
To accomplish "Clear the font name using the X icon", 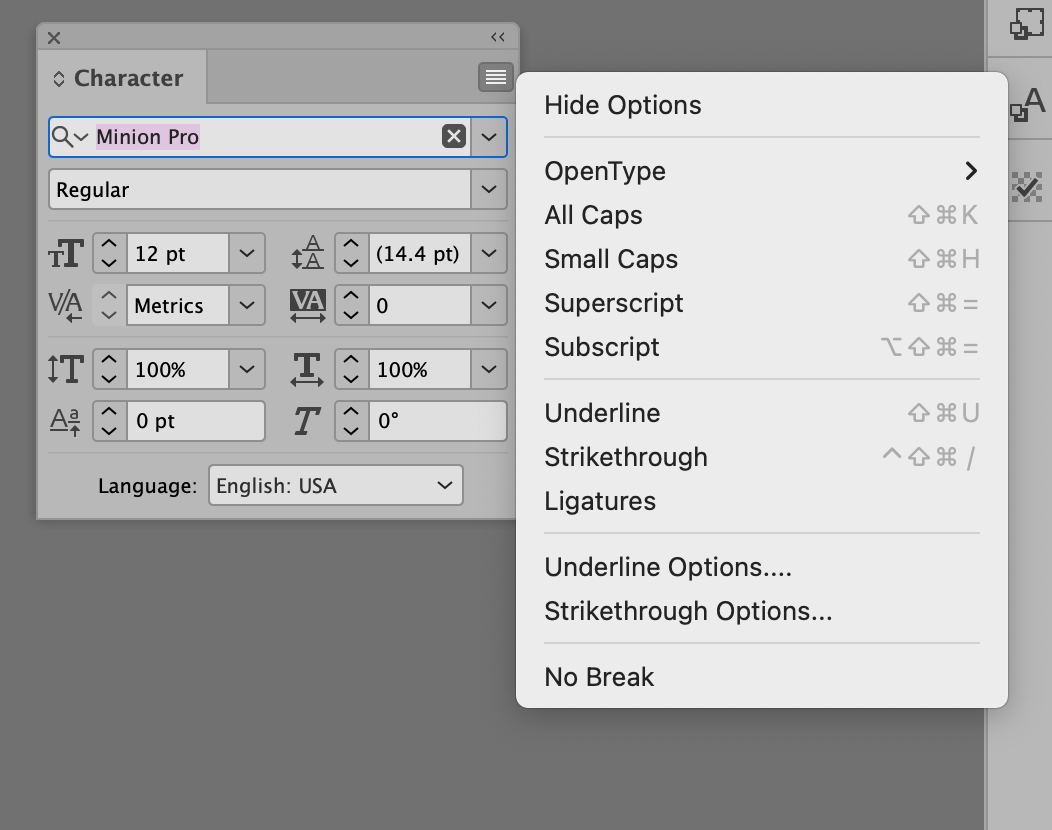I will [454, 136].
